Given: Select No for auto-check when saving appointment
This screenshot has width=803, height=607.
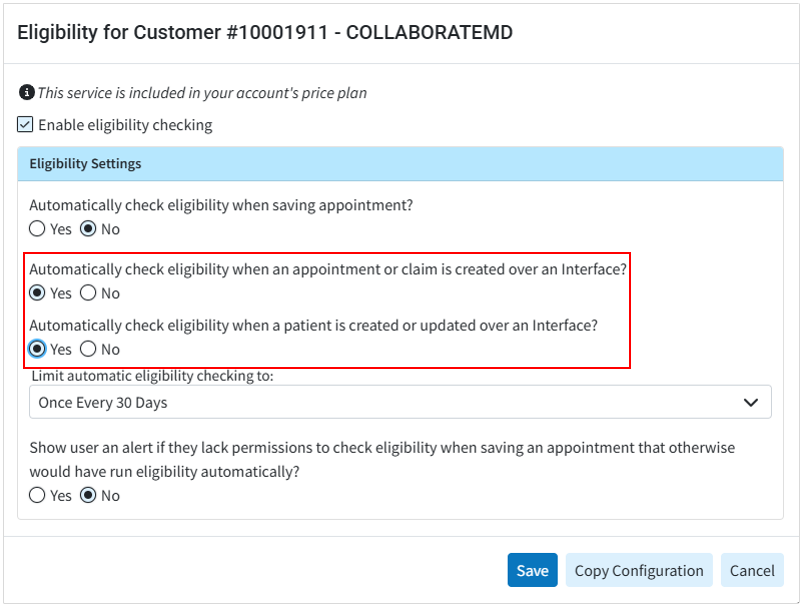Looking at the screenshot, I should pos(88,229).
